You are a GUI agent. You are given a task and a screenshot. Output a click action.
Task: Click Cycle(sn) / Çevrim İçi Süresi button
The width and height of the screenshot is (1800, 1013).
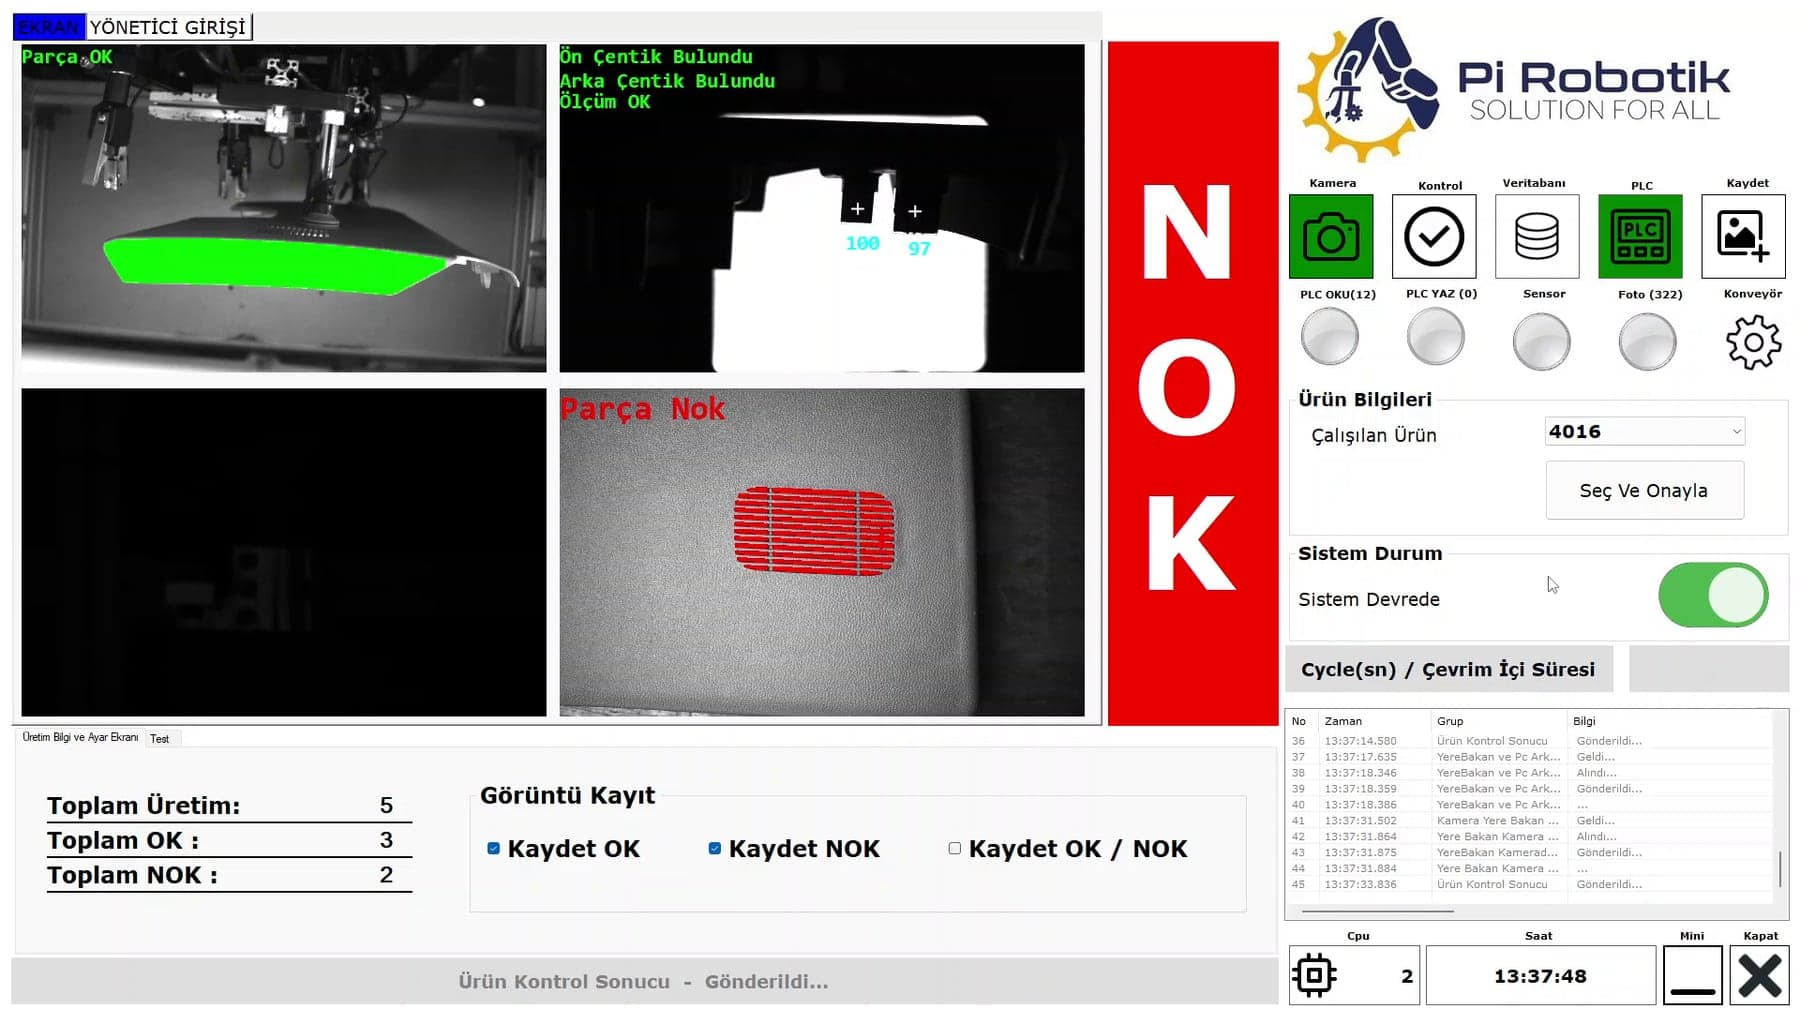click(x=1449, y=669)
